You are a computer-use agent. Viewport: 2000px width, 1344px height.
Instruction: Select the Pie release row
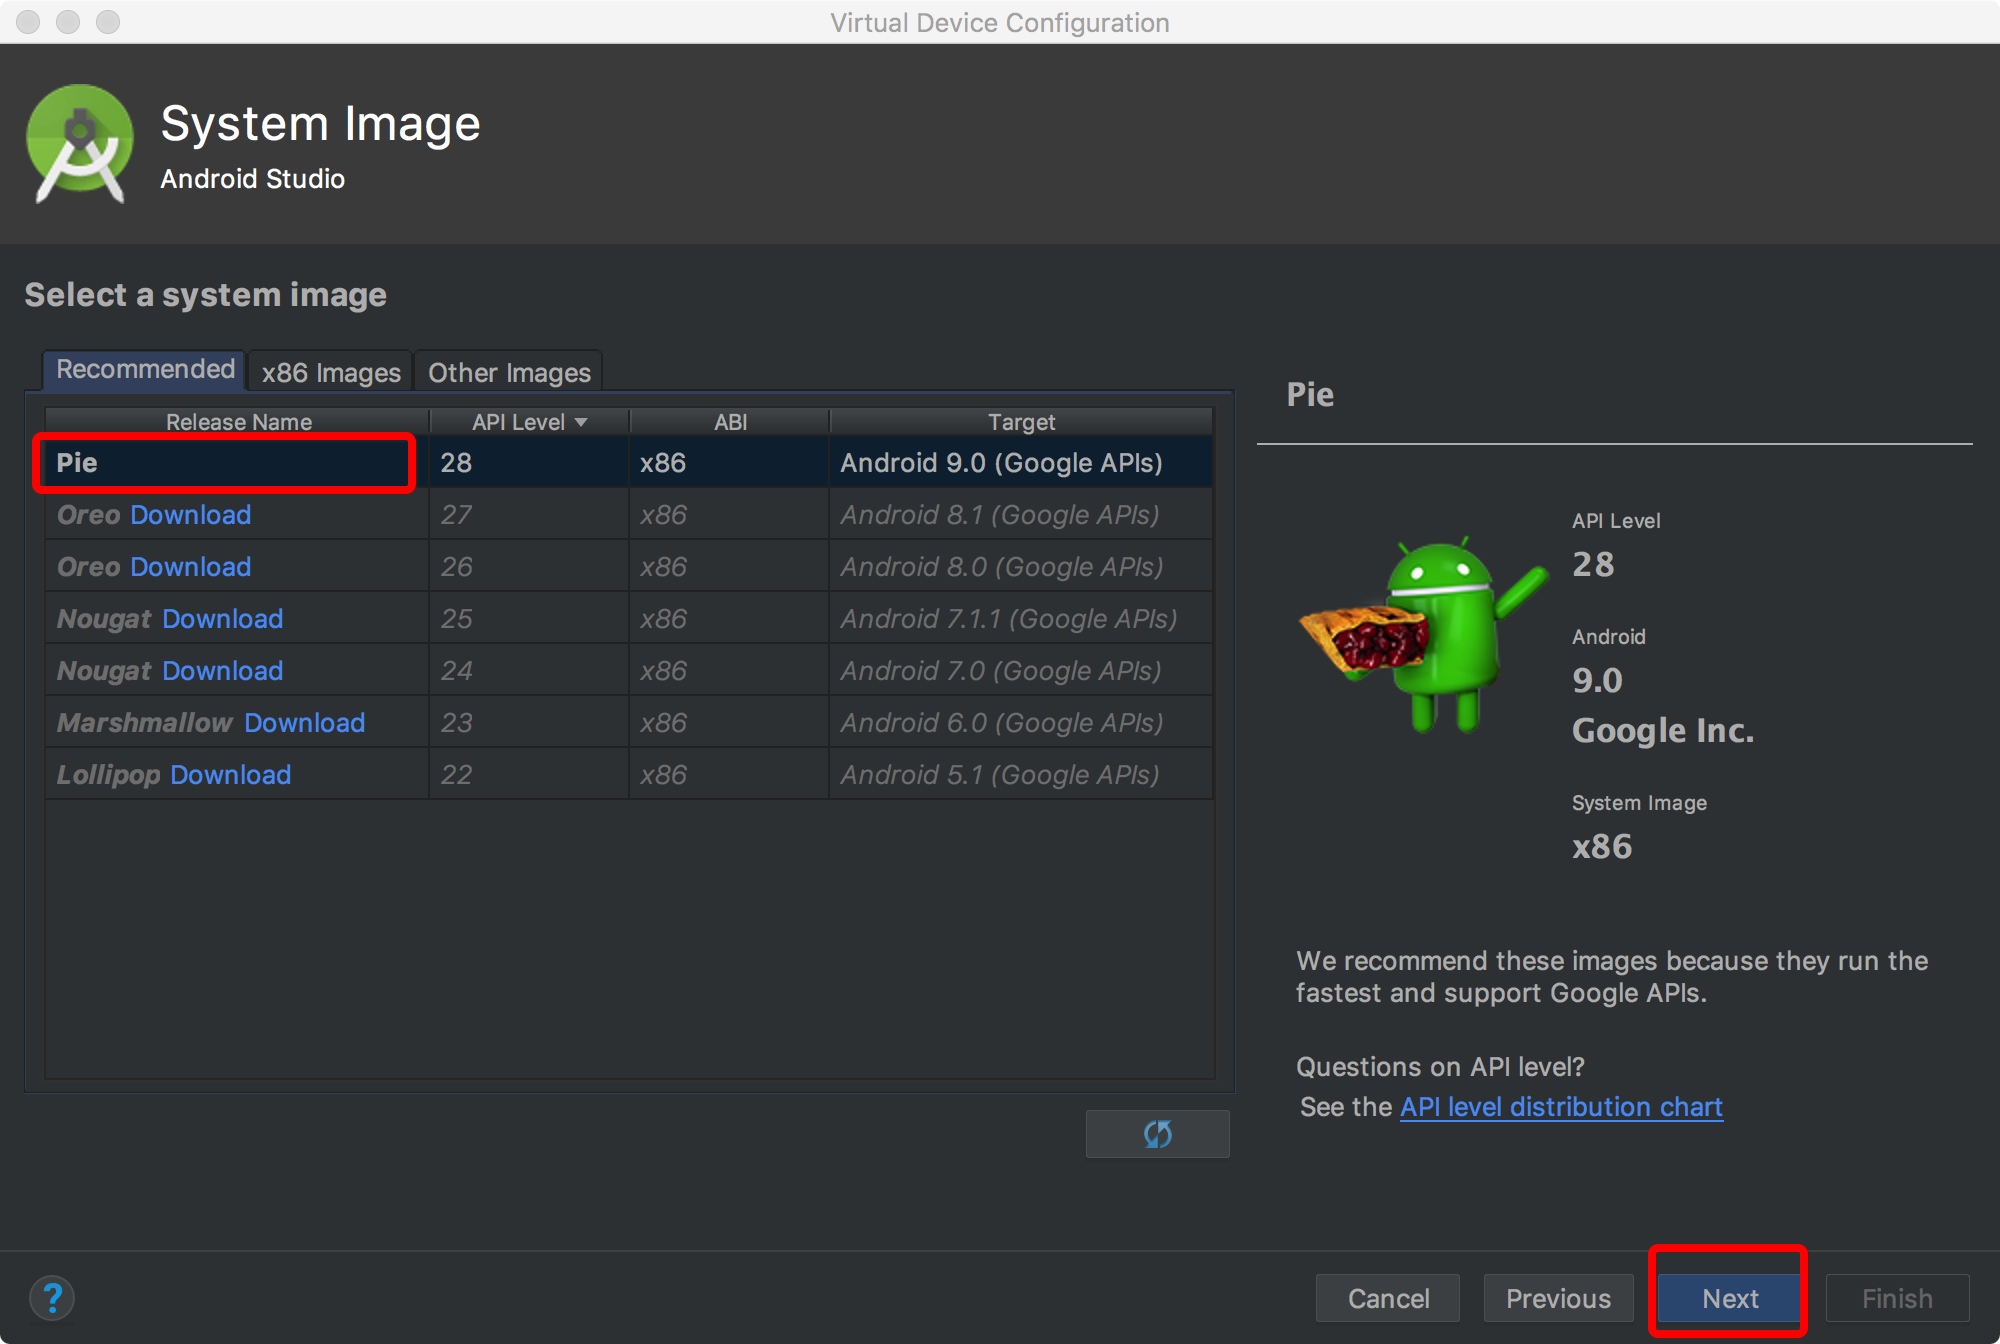[628, 463]
